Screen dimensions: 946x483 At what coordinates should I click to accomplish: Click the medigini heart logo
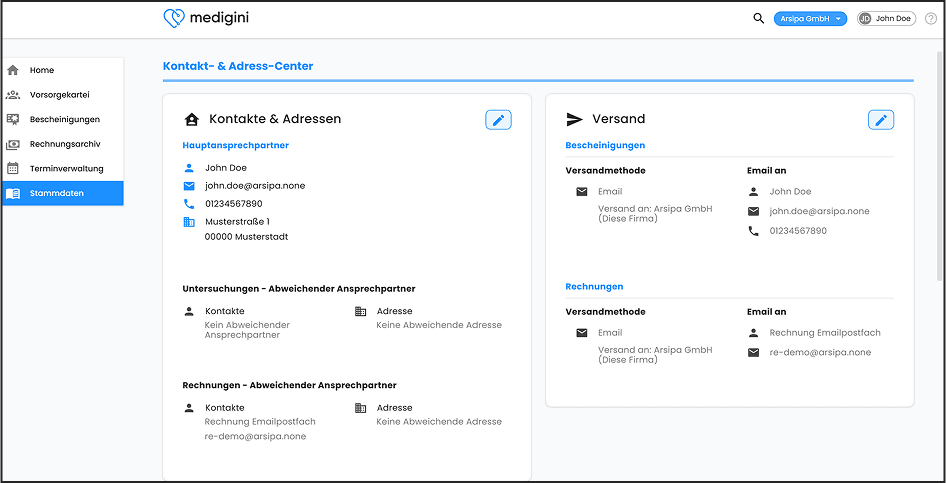[174, 18]
